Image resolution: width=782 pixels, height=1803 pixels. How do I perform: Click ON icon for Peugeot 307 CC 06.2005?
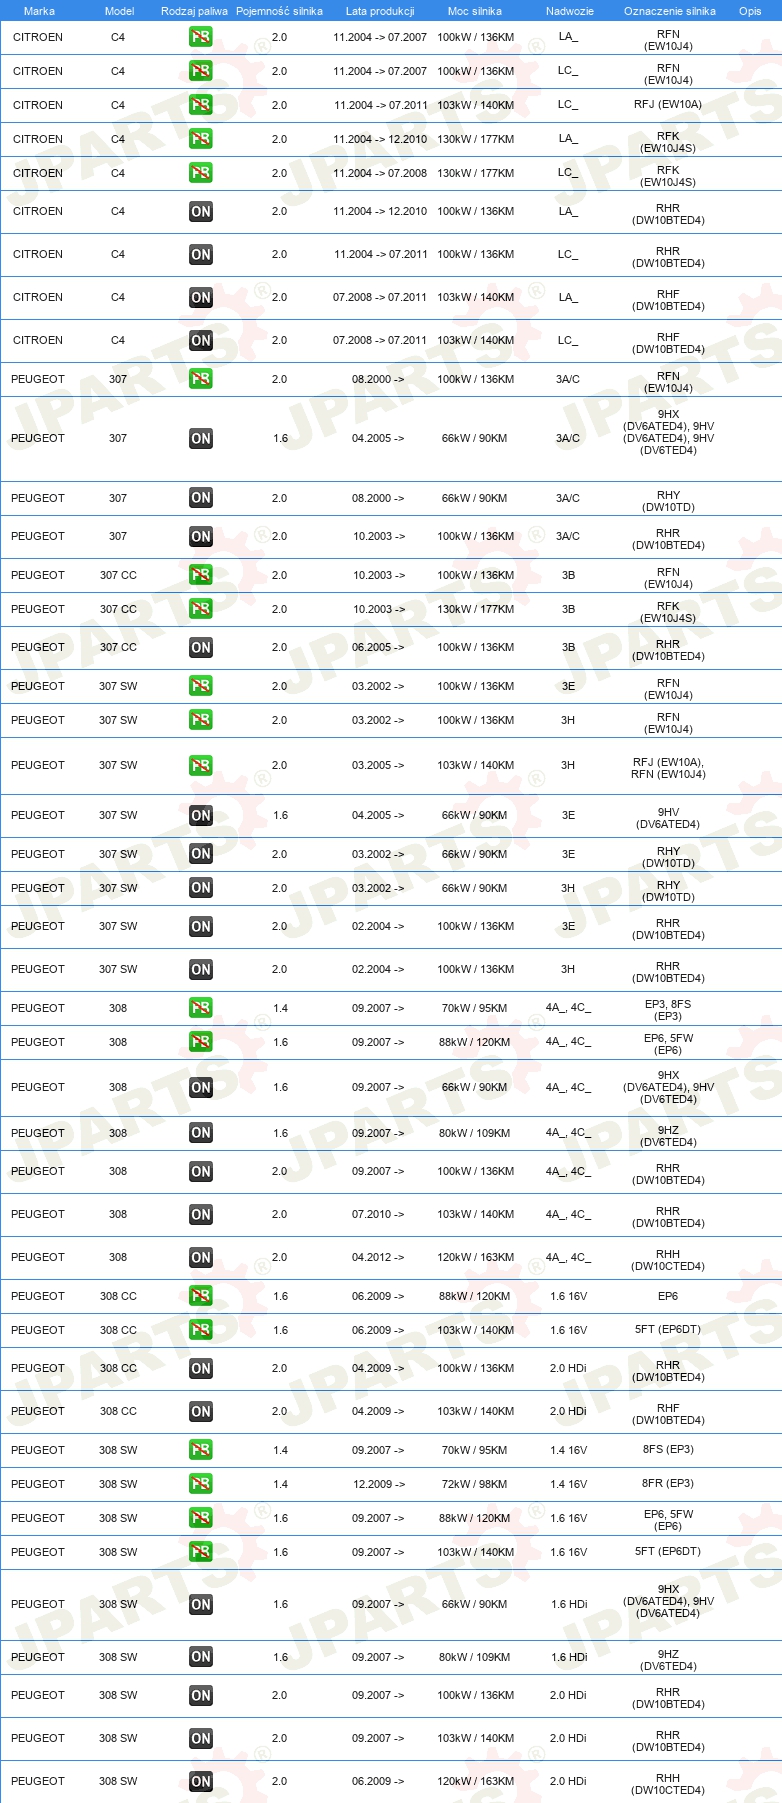click(201, 647)
